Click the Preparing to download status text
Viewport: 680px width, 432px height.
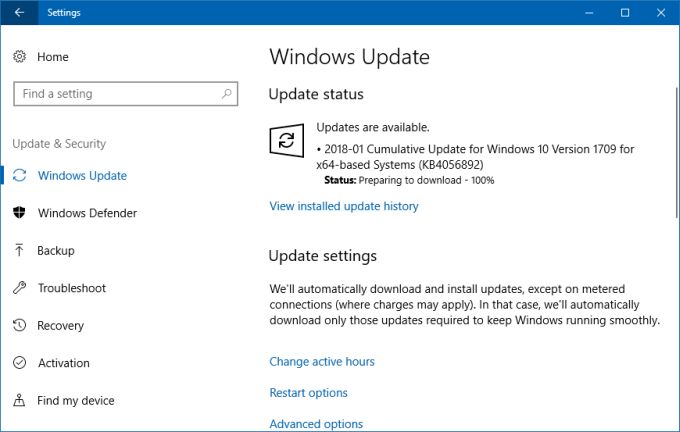410,180
